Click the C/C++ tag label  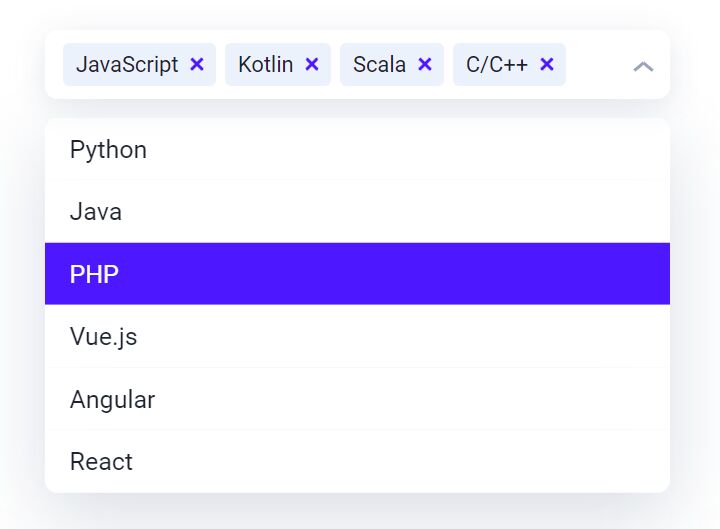[497, 64]
